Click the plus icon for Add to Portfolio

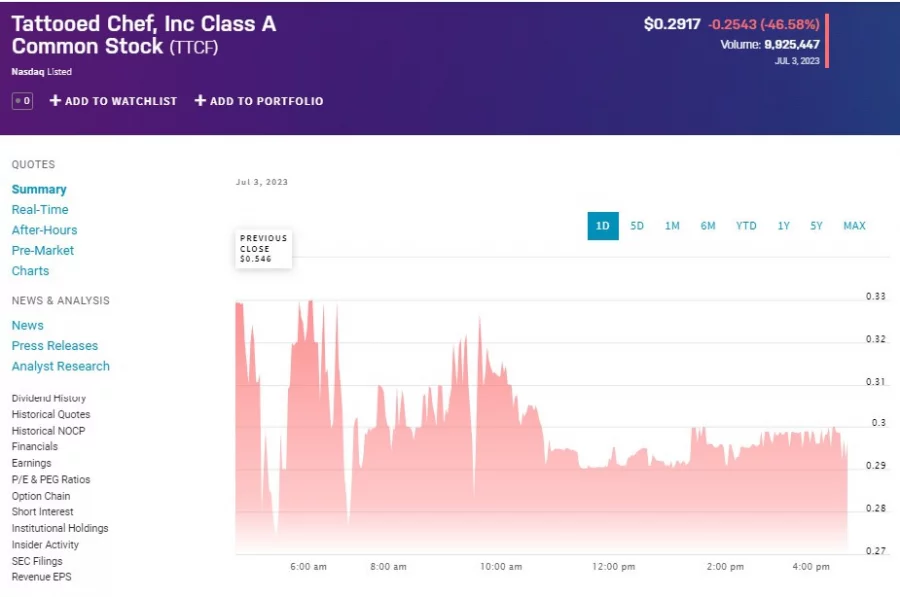tap(200, 101)
